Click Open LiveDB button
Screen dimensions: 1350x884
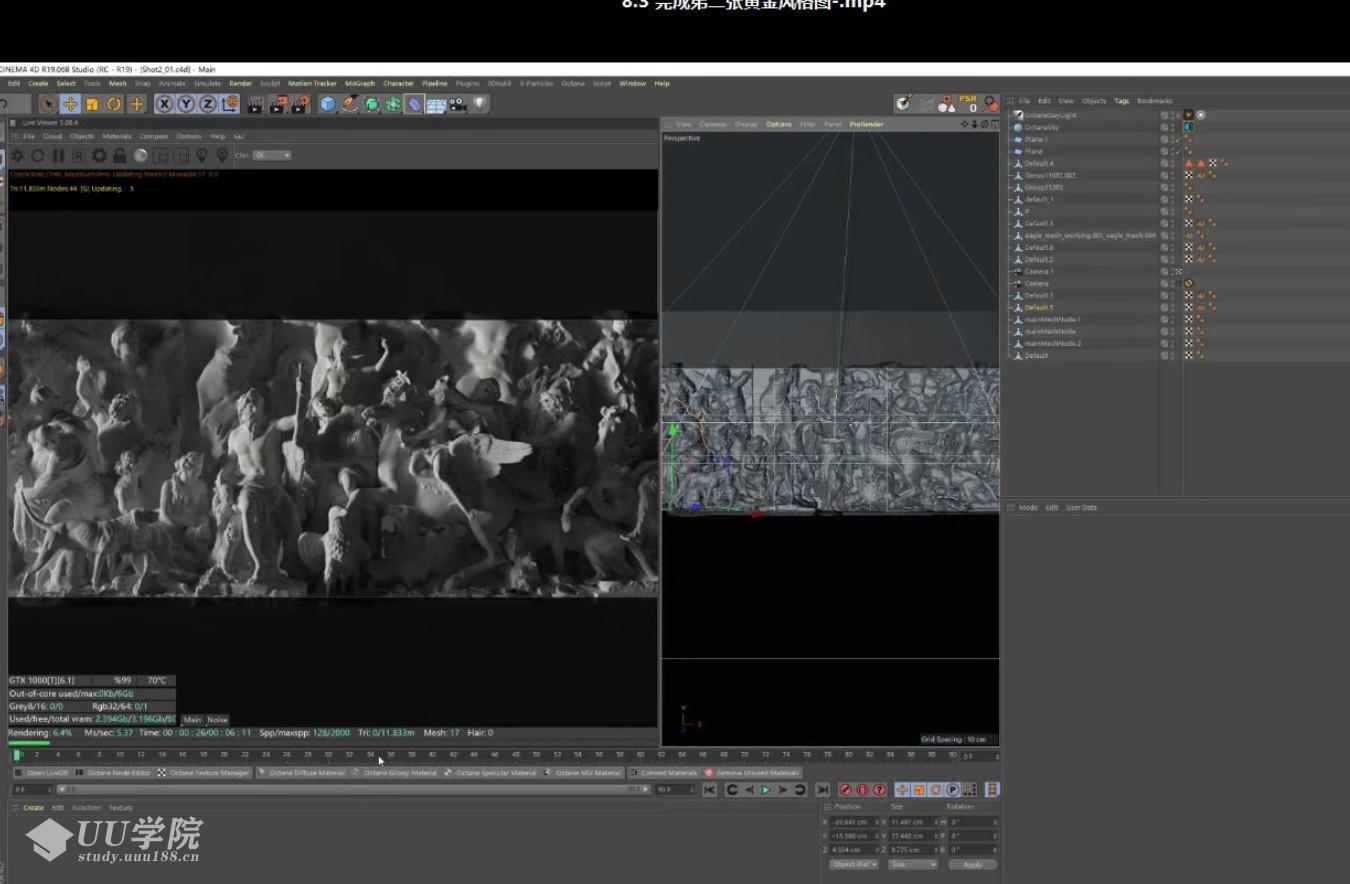tap(42, 773)
